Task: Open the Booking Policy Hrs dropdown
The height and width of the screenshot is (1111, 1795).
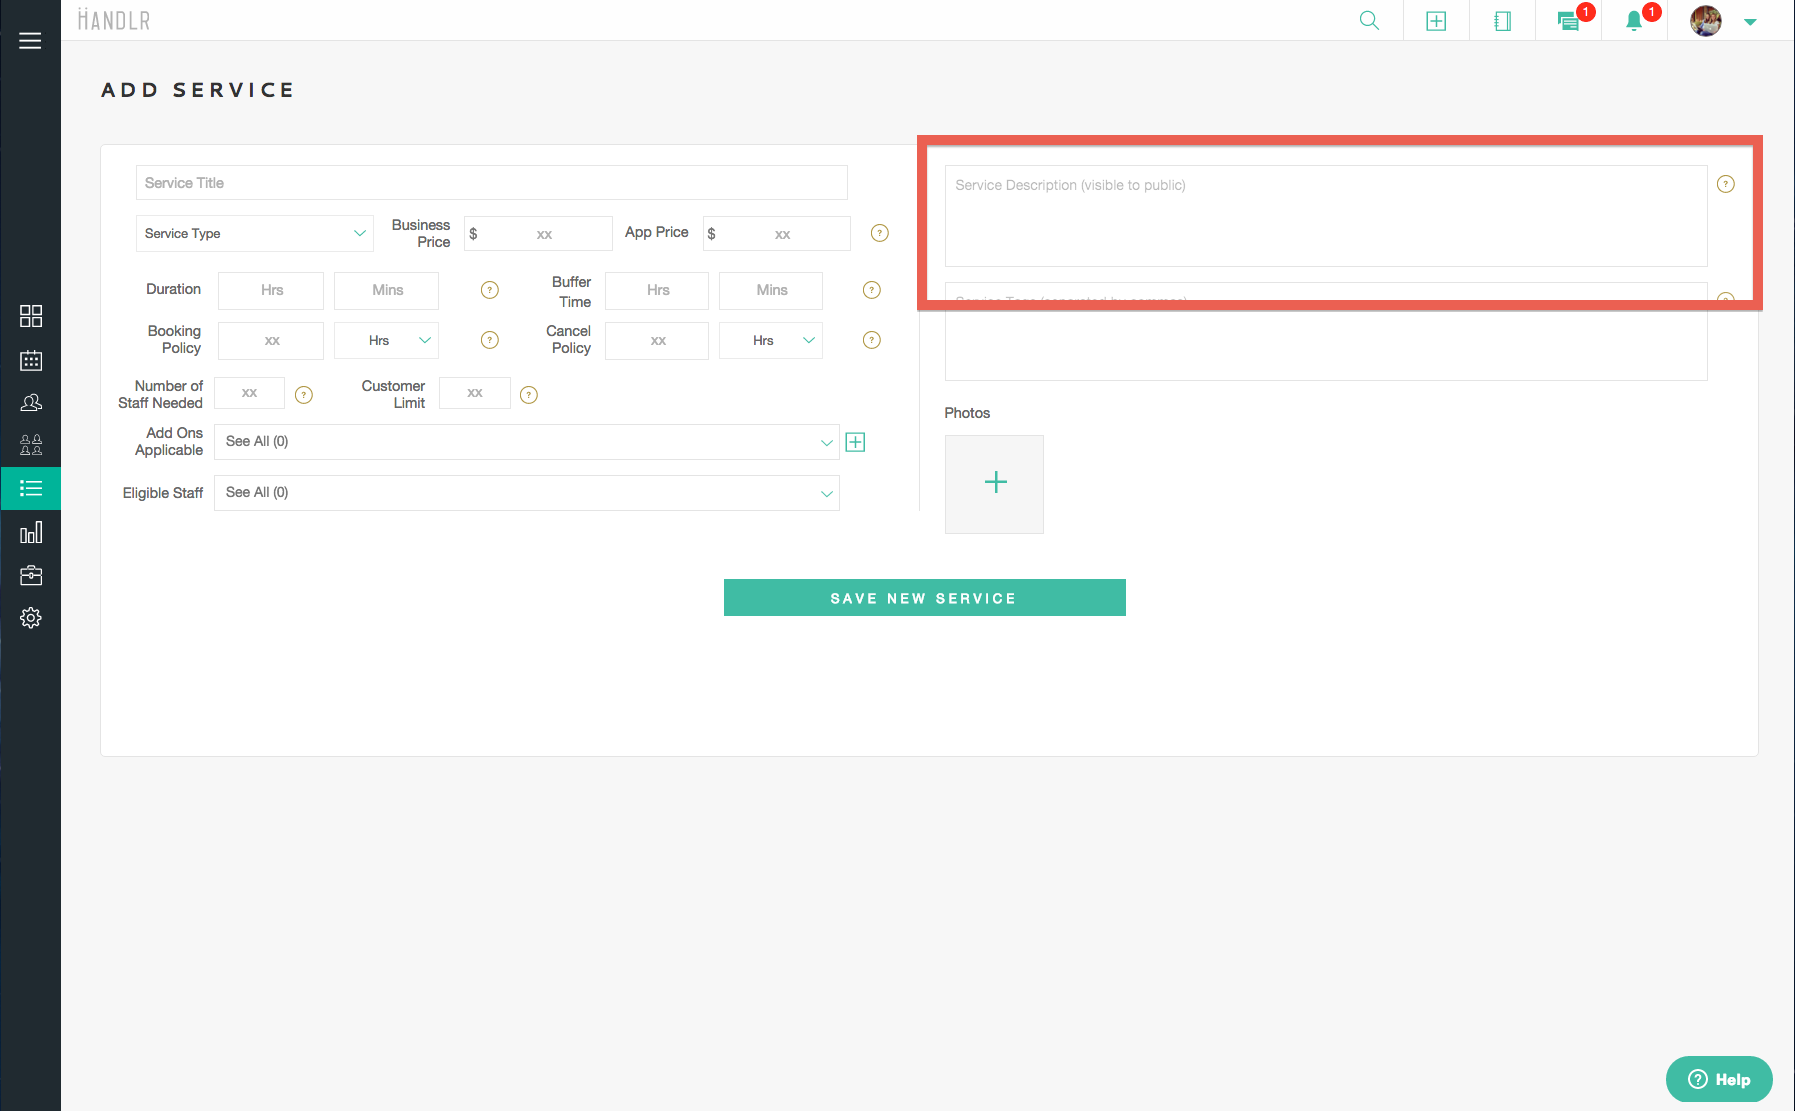Action: point(386,341)
